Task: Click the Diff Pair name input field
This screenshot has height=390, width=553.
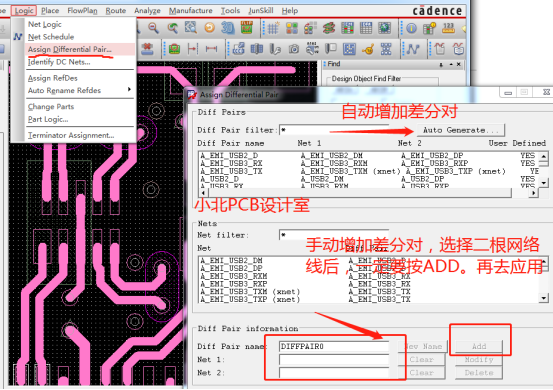Action: pyautogui.click(x=334, y=346)
